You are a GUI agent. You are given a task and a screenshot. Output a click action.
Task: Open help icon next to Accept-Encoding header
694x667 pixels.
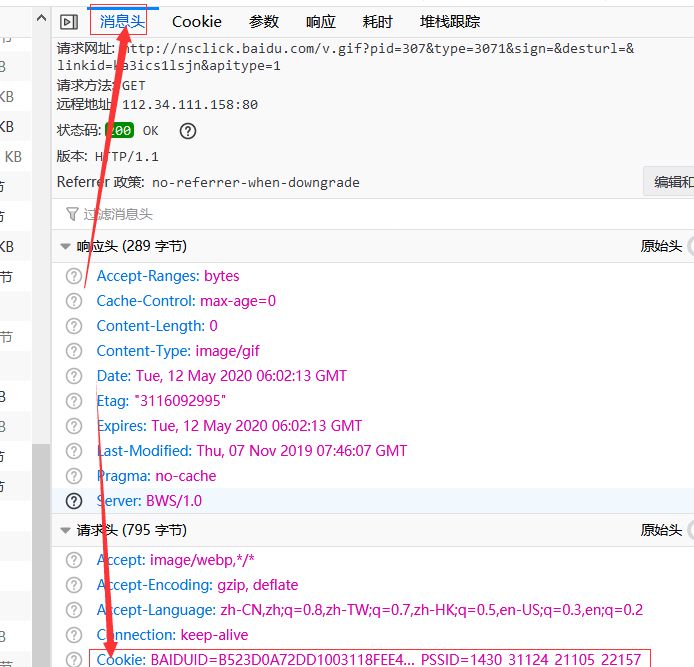click(74, 585)
